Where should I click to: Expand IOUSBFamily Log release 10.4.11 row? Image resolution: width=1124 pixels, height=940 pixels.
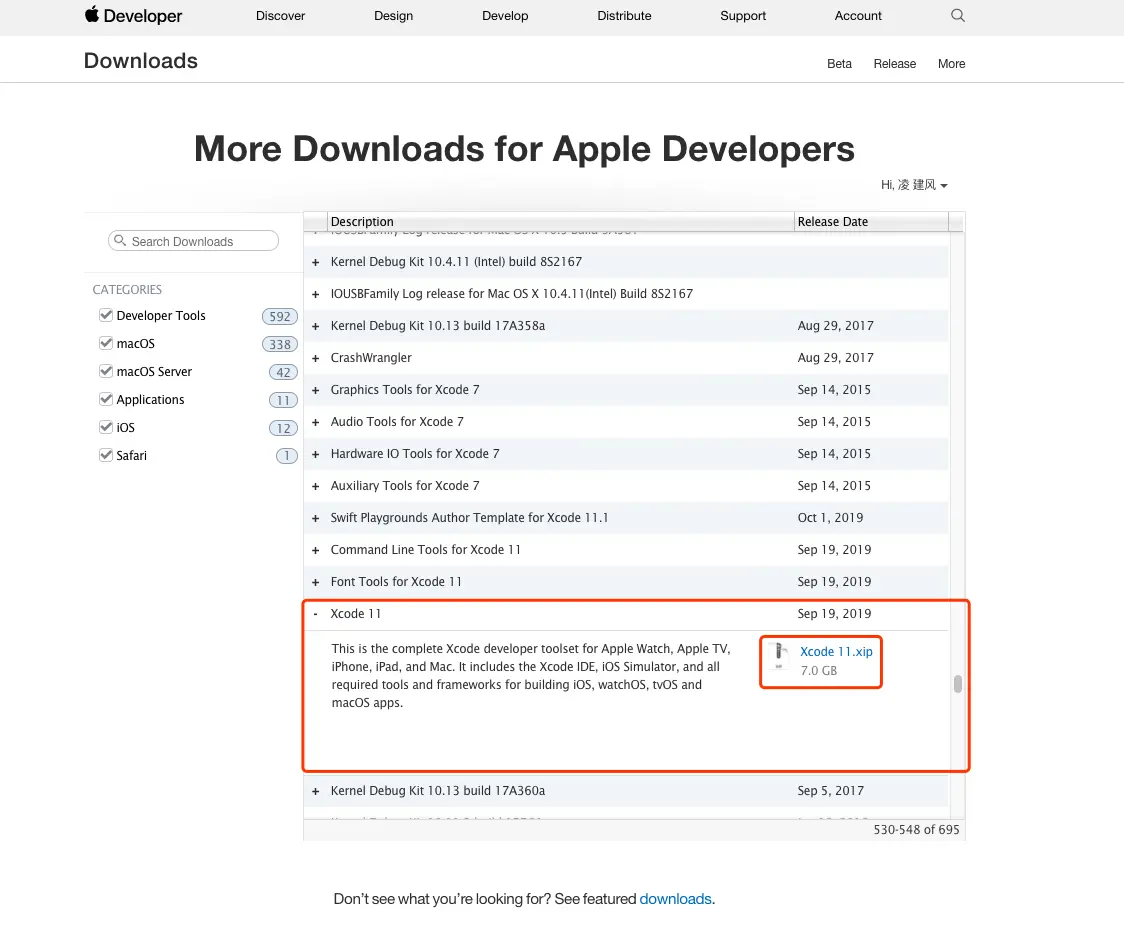point(315,294)
